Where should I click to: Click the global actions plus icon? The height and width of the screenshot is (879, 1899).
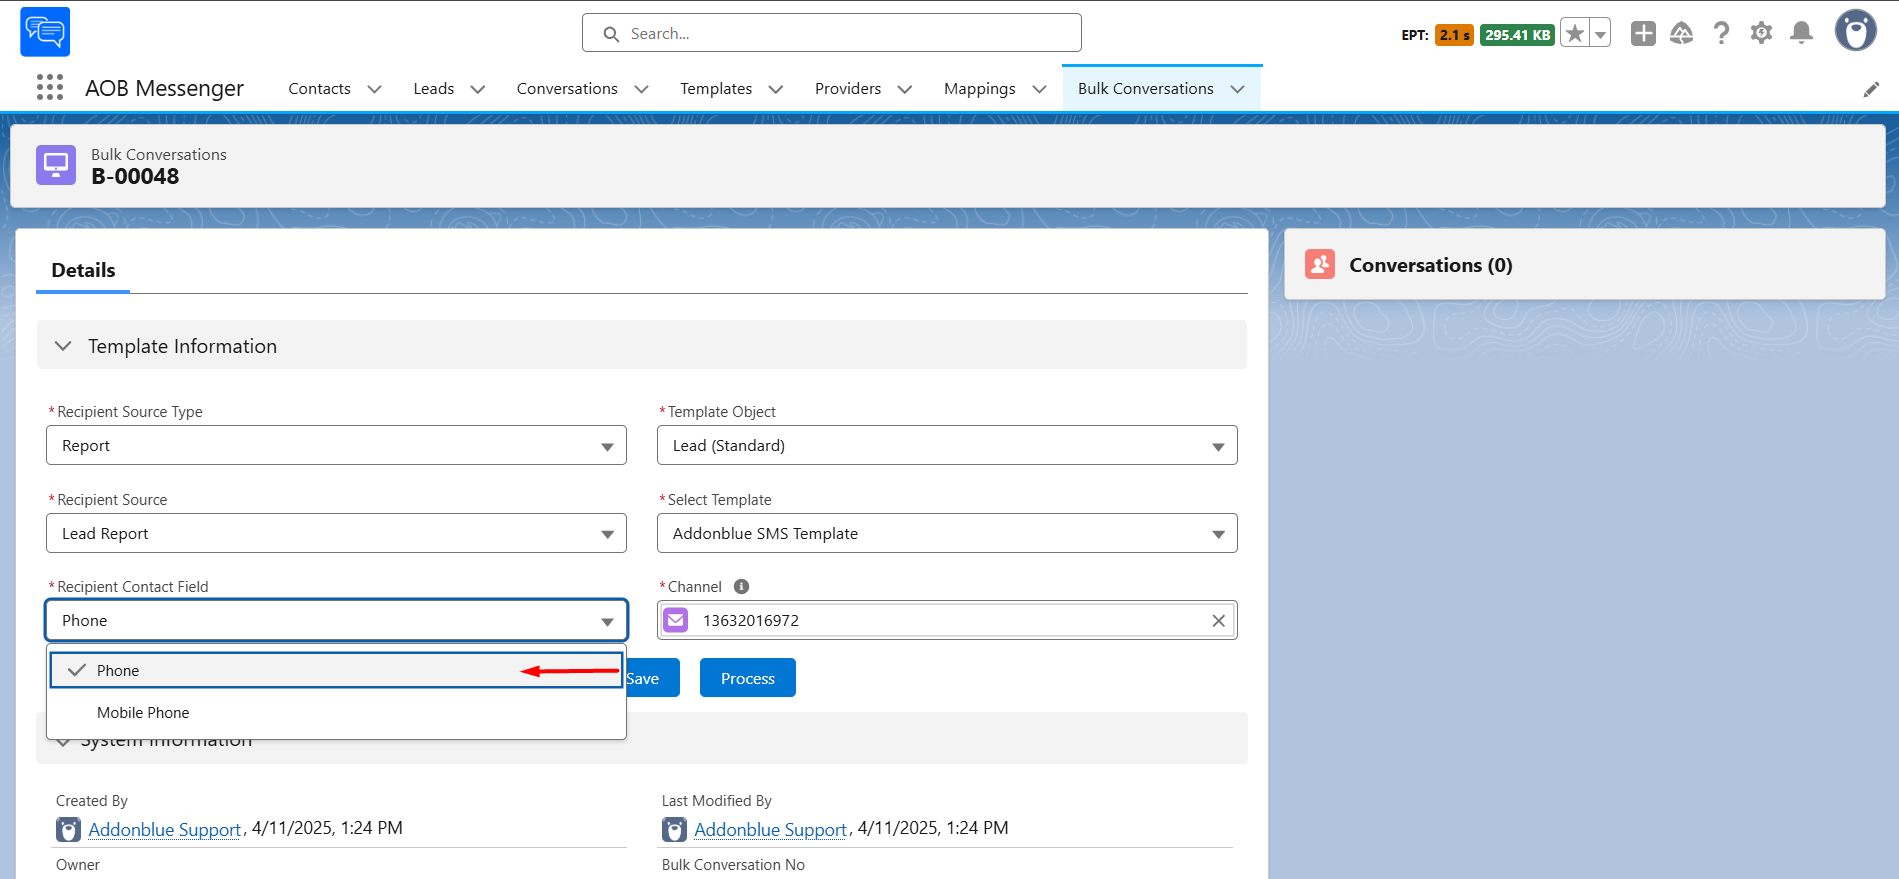tap(1643, 33)
